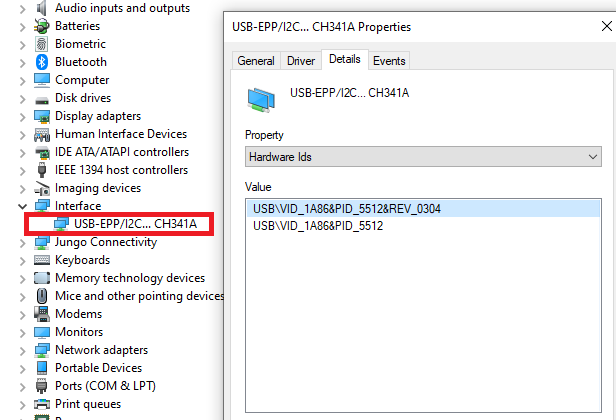The width and height of the screenshot is (616, 420).
Task: Collapse the Interface tree node
Action: [23, 206]
